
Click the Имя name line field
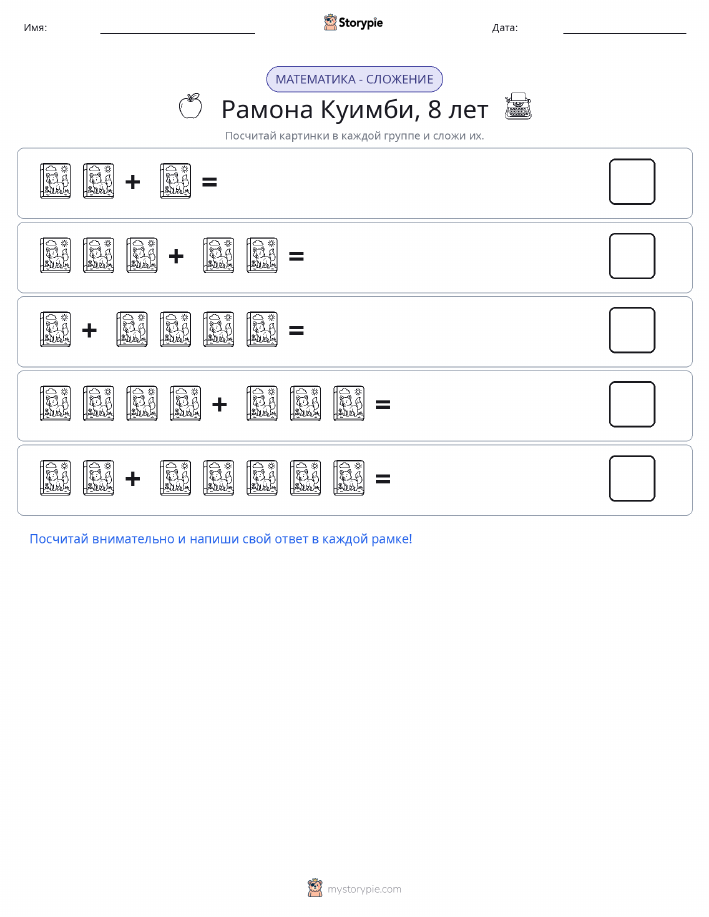(177, 29)
